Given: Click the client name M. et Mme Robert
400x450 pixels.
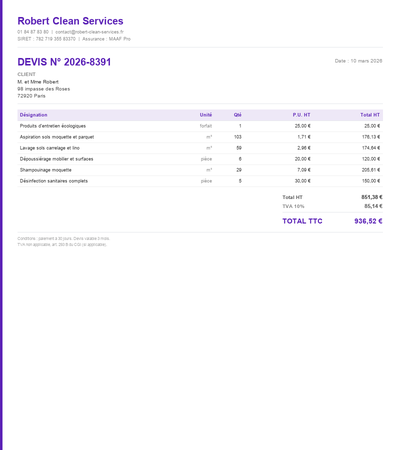Looking at the screenshot, I should pos(38,82).
